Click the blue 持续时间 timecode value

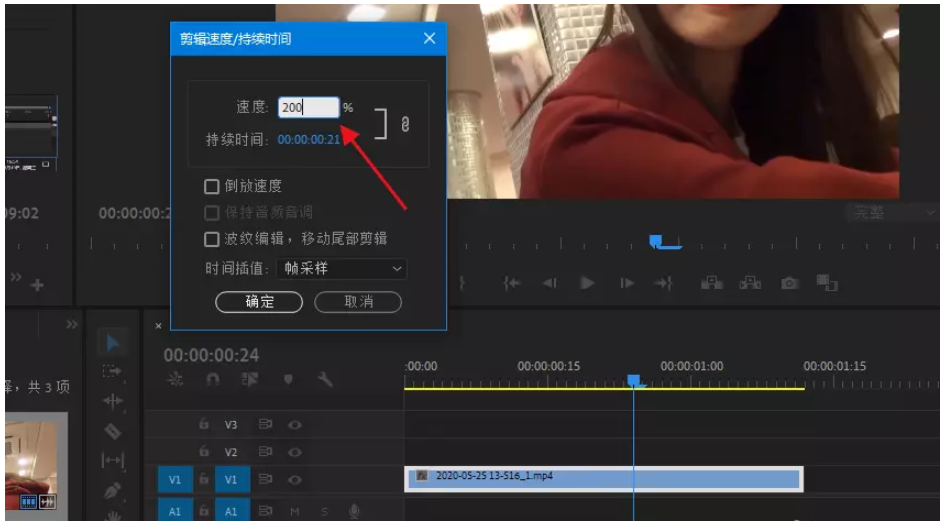click(309, 140)
